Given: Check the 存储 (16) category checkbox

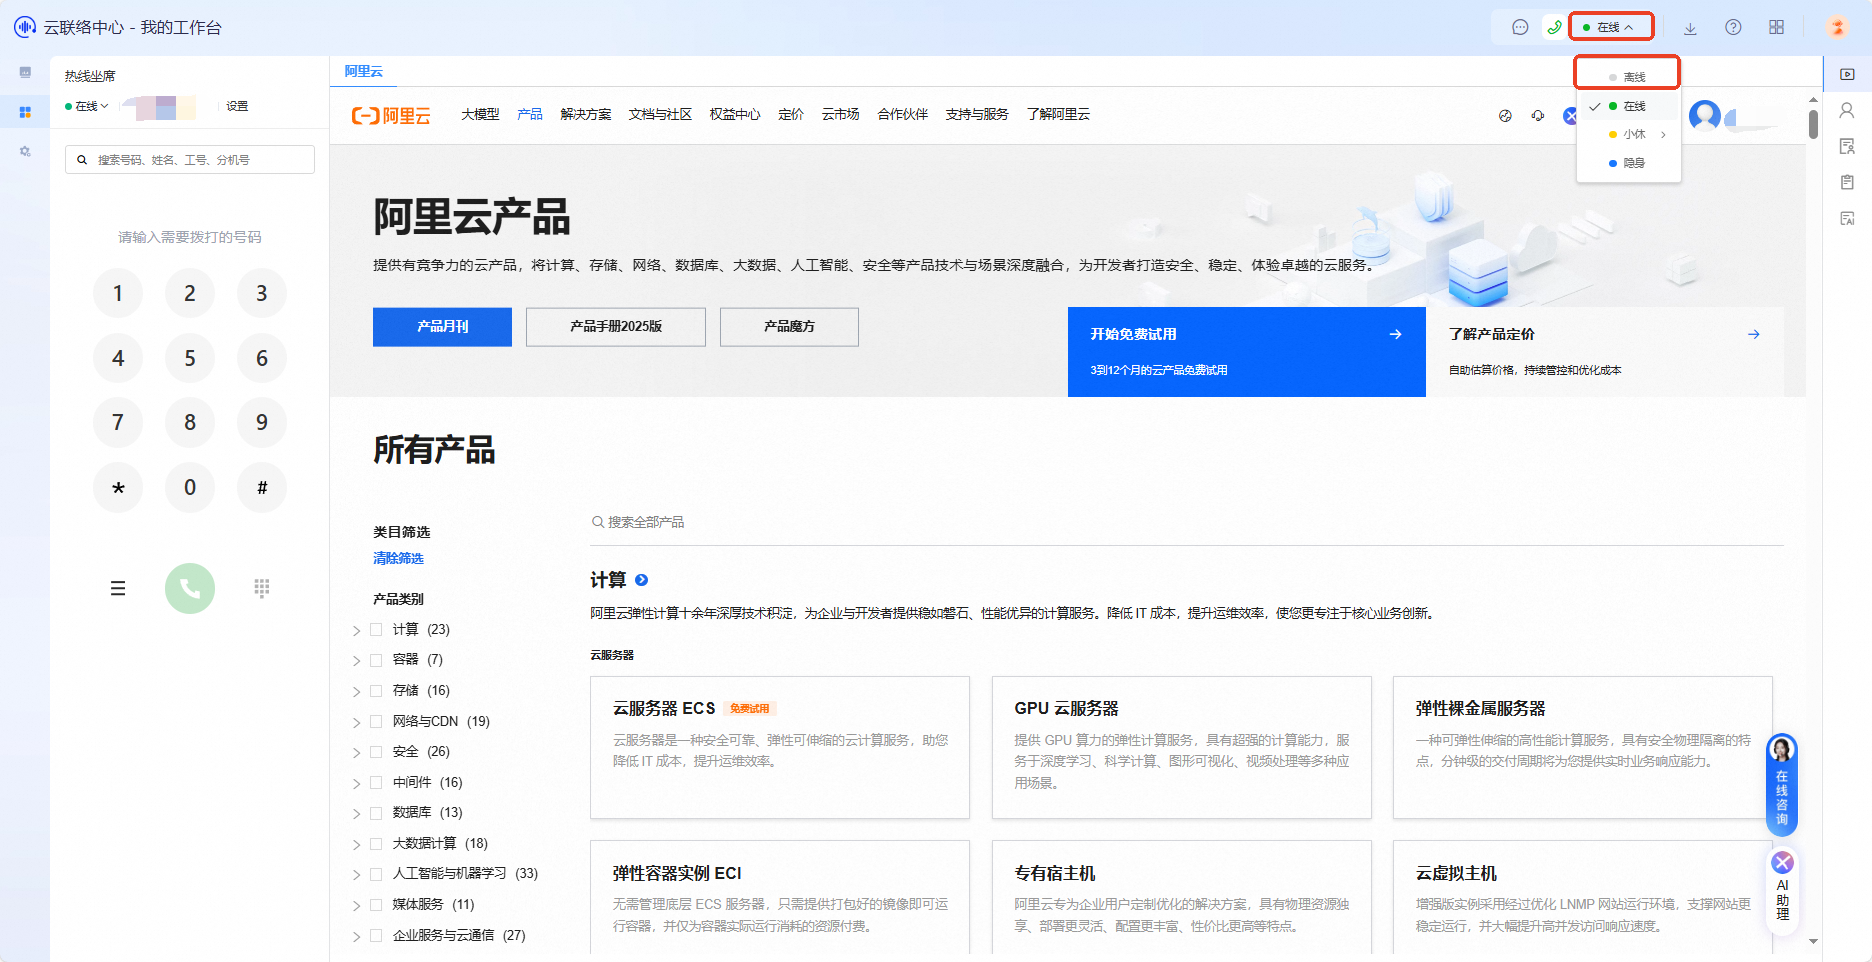Looking at the screenshot, I should (x=376, y=691).
